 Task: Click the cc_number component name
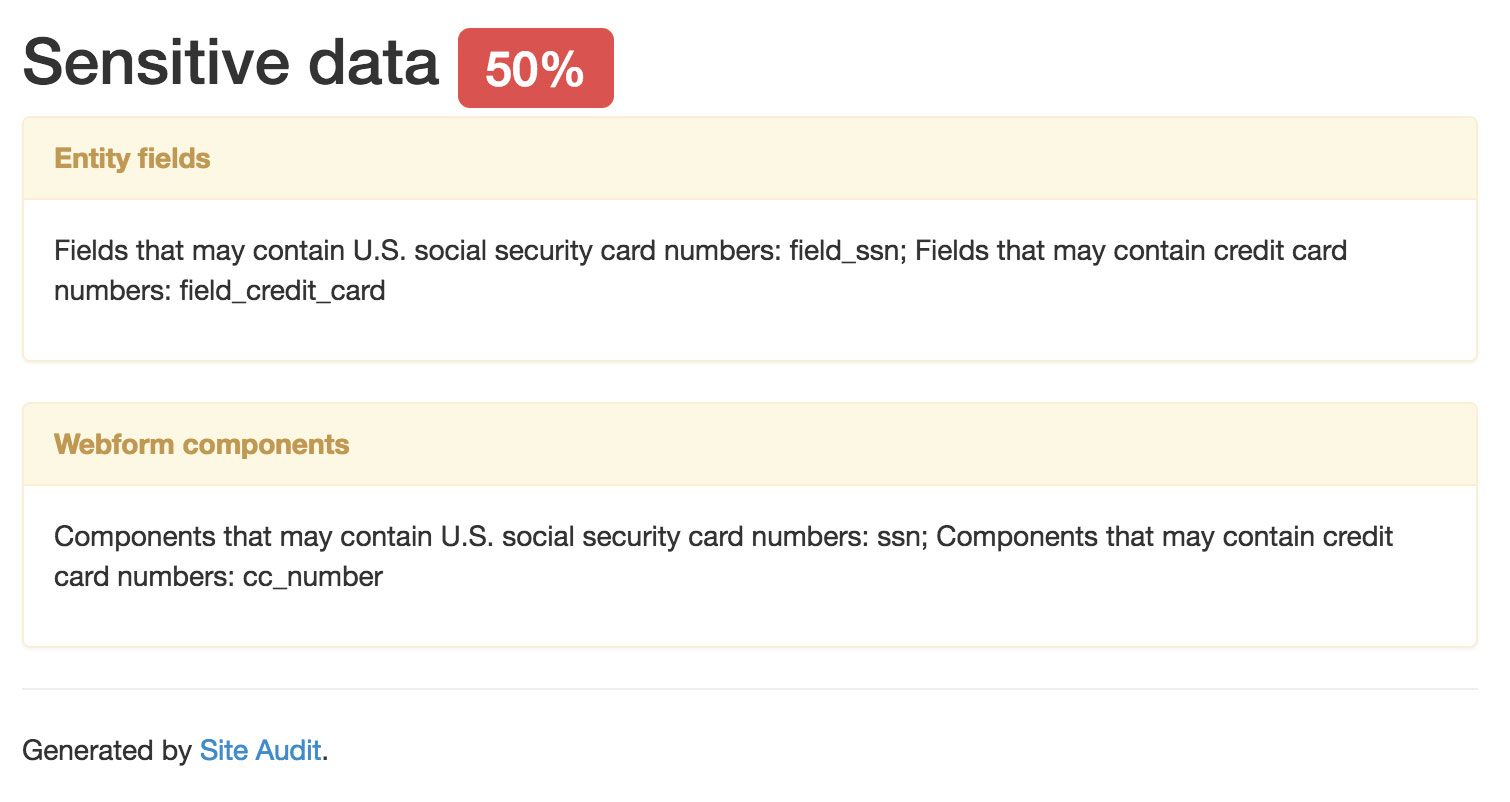coord(313,578)
